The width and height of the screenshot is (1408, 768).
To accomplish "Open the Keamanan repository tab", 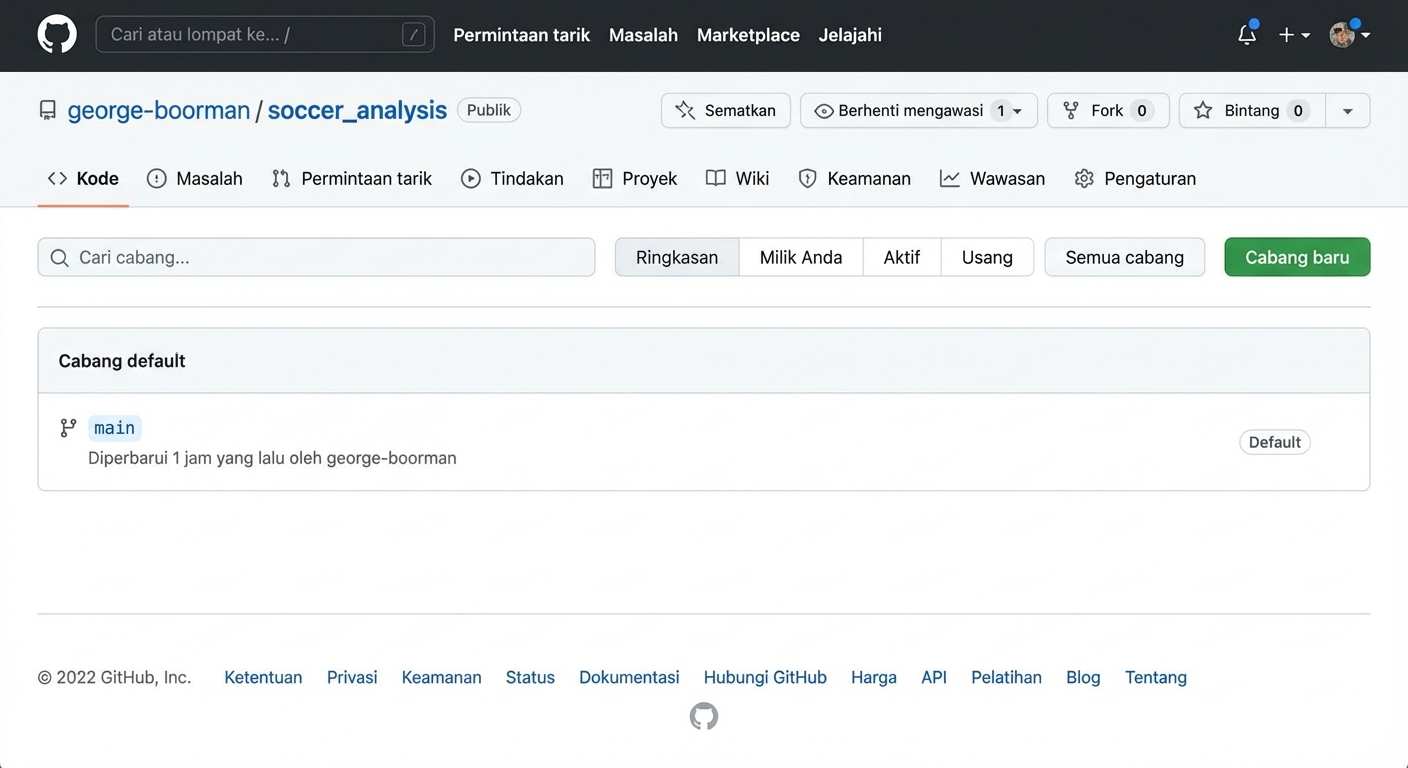I will 855,179.
